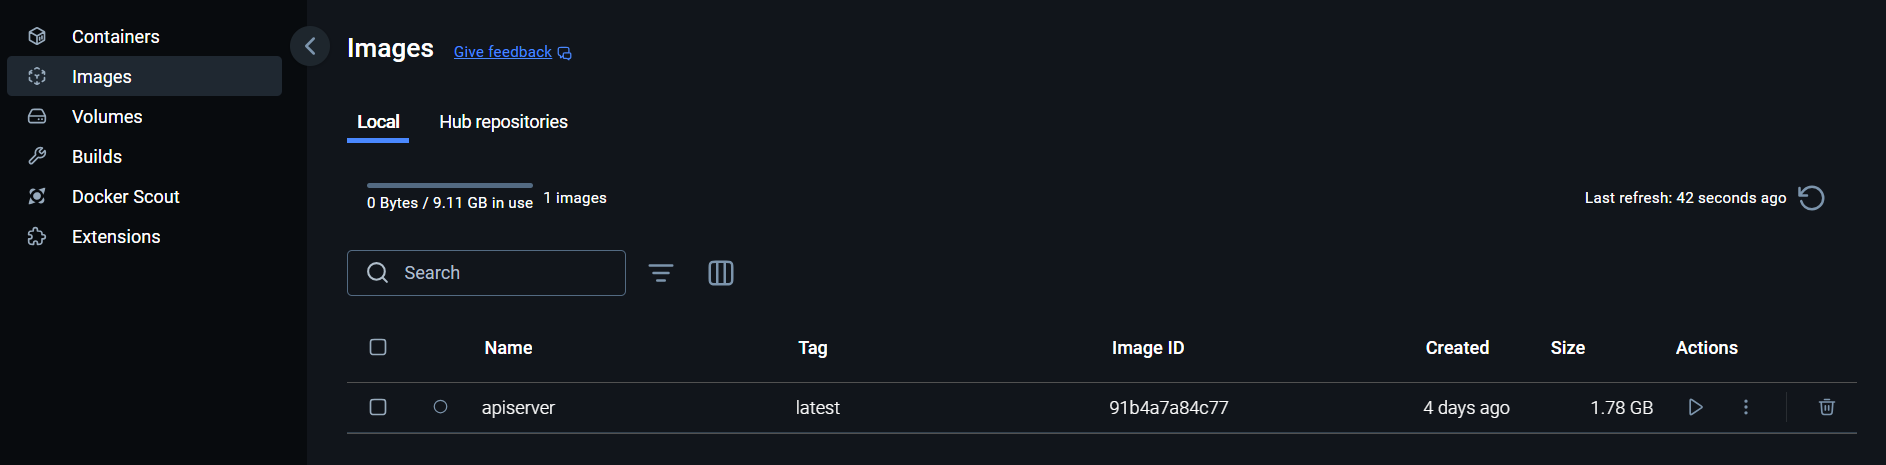Viewport: 1886px width, 465px height.
Task: Collapse the sidebar with chevron button
Action: tap(310, 46)
